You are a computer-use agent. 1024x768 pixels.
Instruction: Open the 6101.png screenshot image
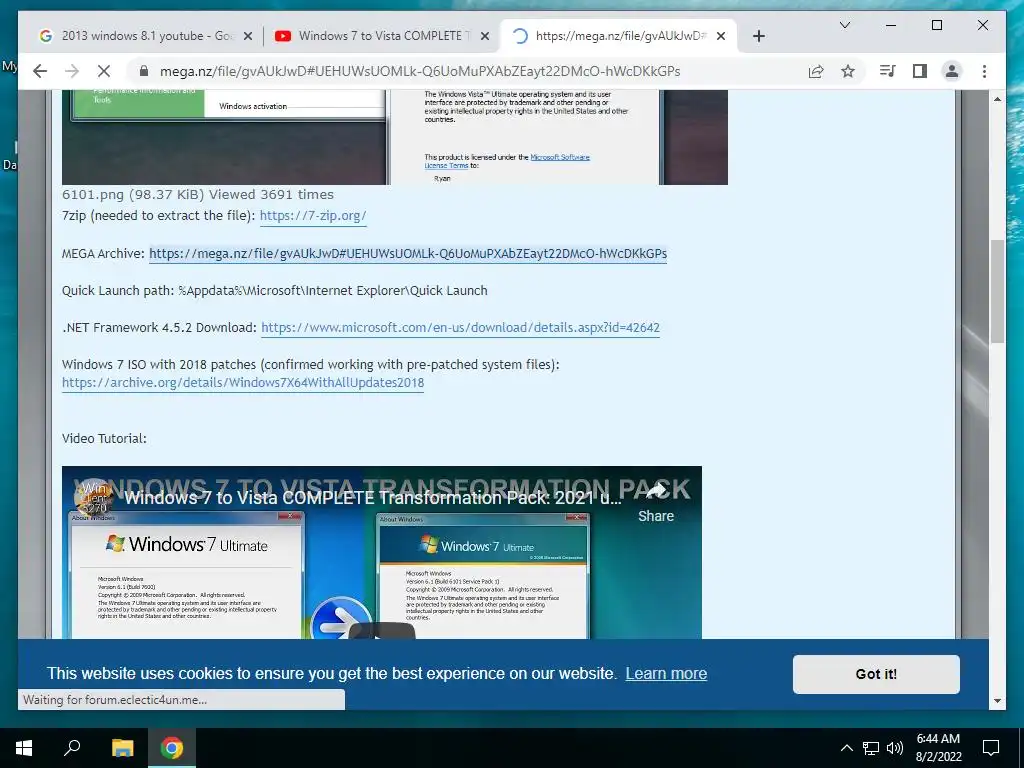coord(394,137)
